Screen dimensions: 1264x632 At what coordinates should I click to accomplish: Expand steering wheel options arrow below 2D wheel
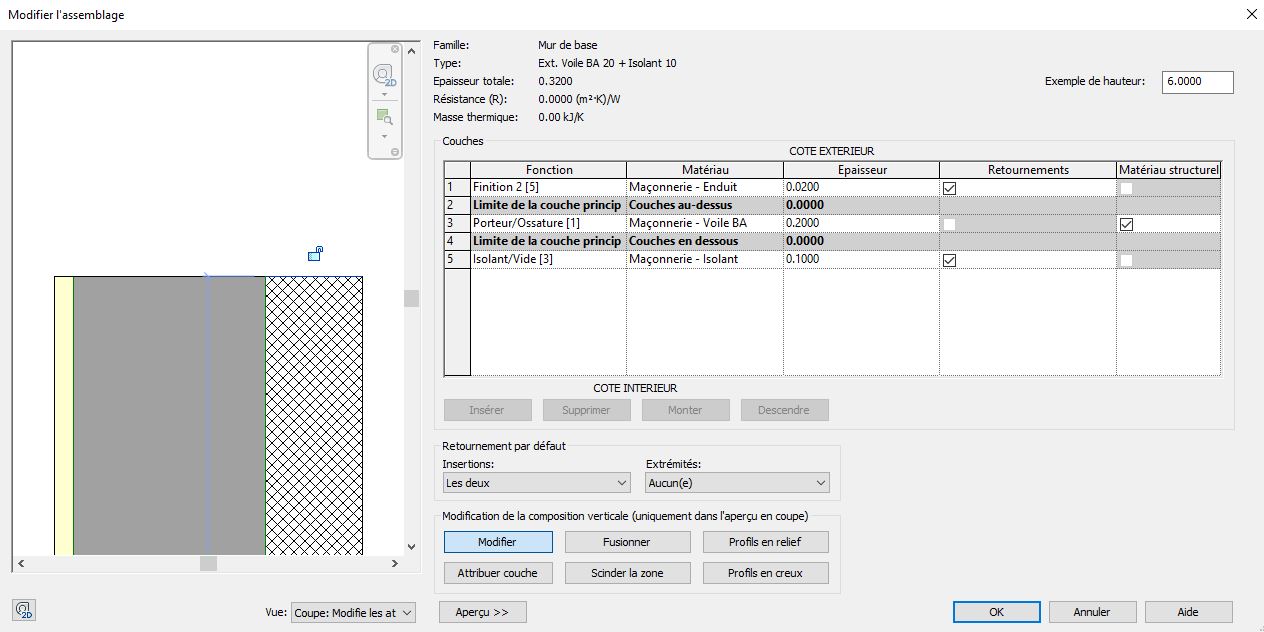click(385, 94)
